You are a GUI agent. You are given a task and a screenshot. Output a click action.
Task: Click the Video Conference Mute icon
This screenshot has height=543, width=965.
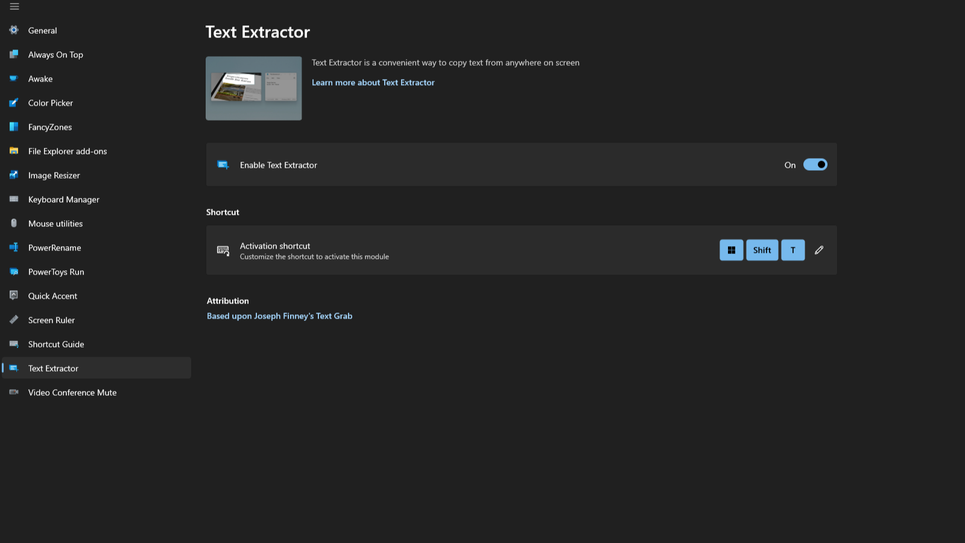pos(14,392)
